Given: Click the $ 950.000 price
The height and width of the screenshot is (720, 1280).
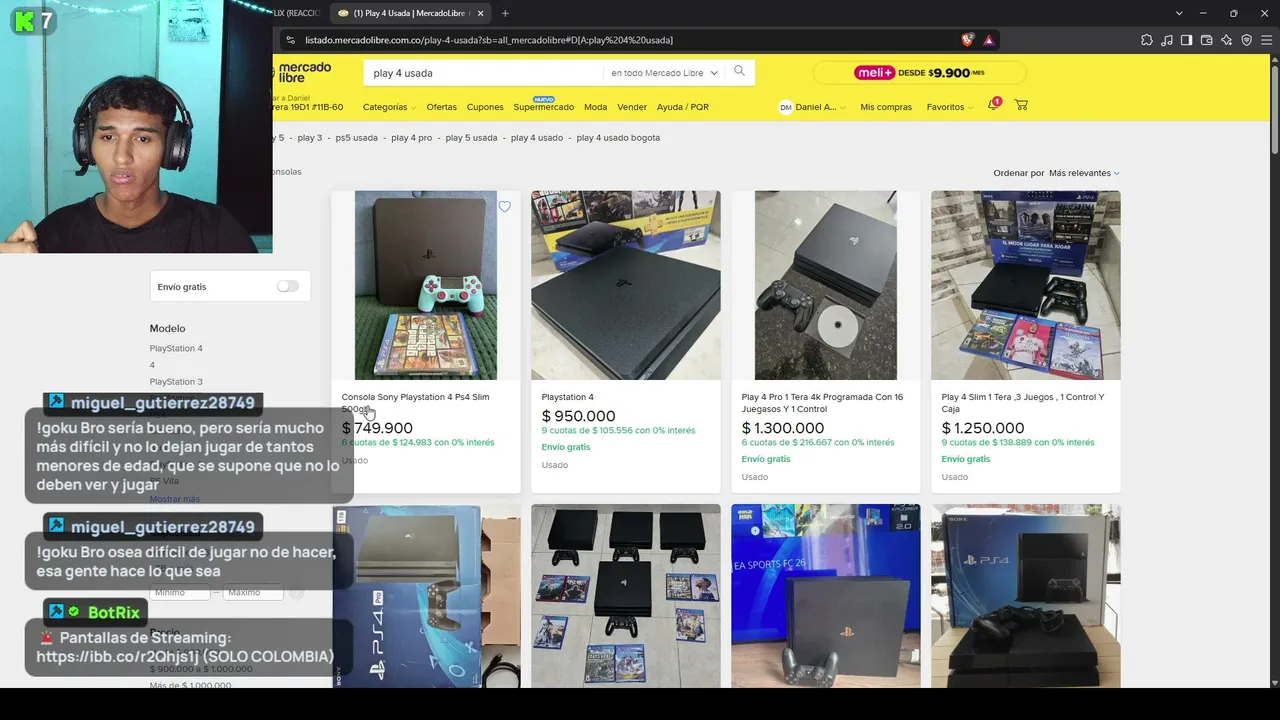Looking at the screenshot, I should point(579,416).
